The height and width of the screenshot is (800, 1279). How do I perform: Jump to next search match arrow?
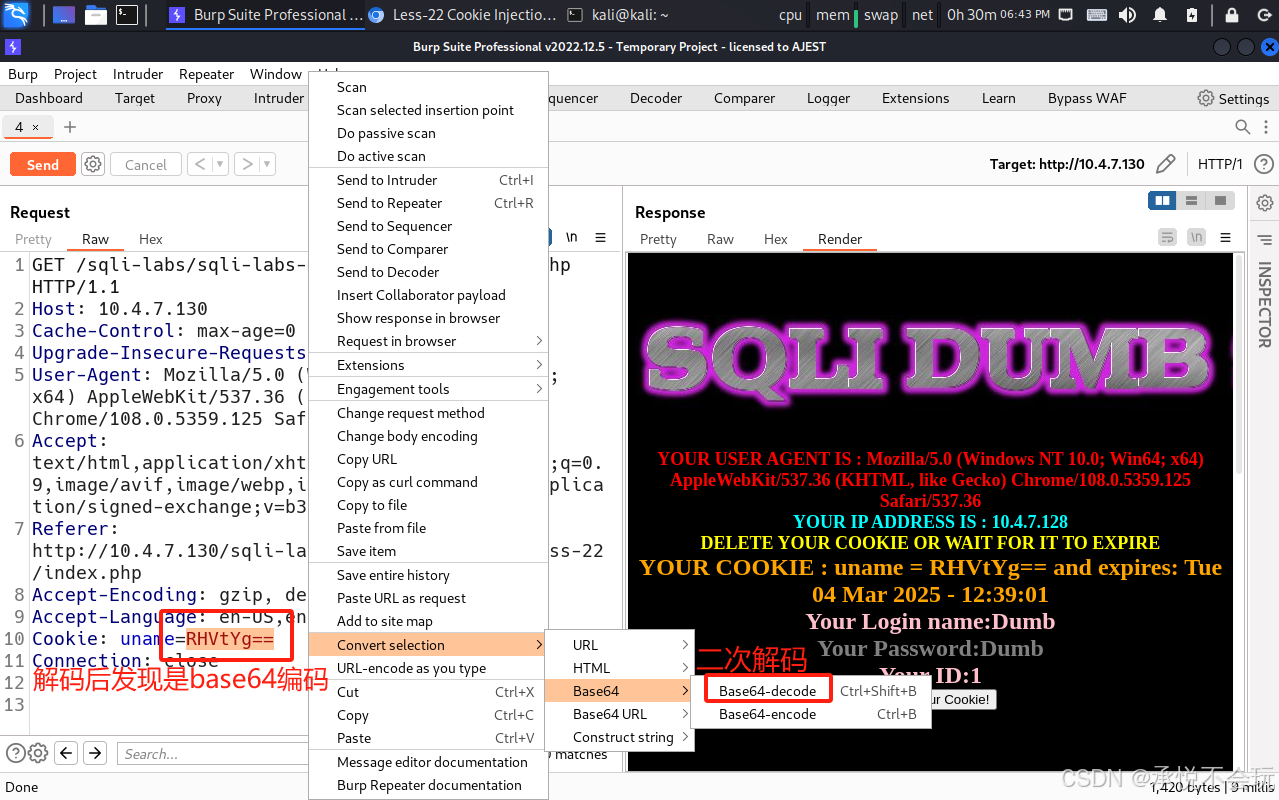coord(95,753)
